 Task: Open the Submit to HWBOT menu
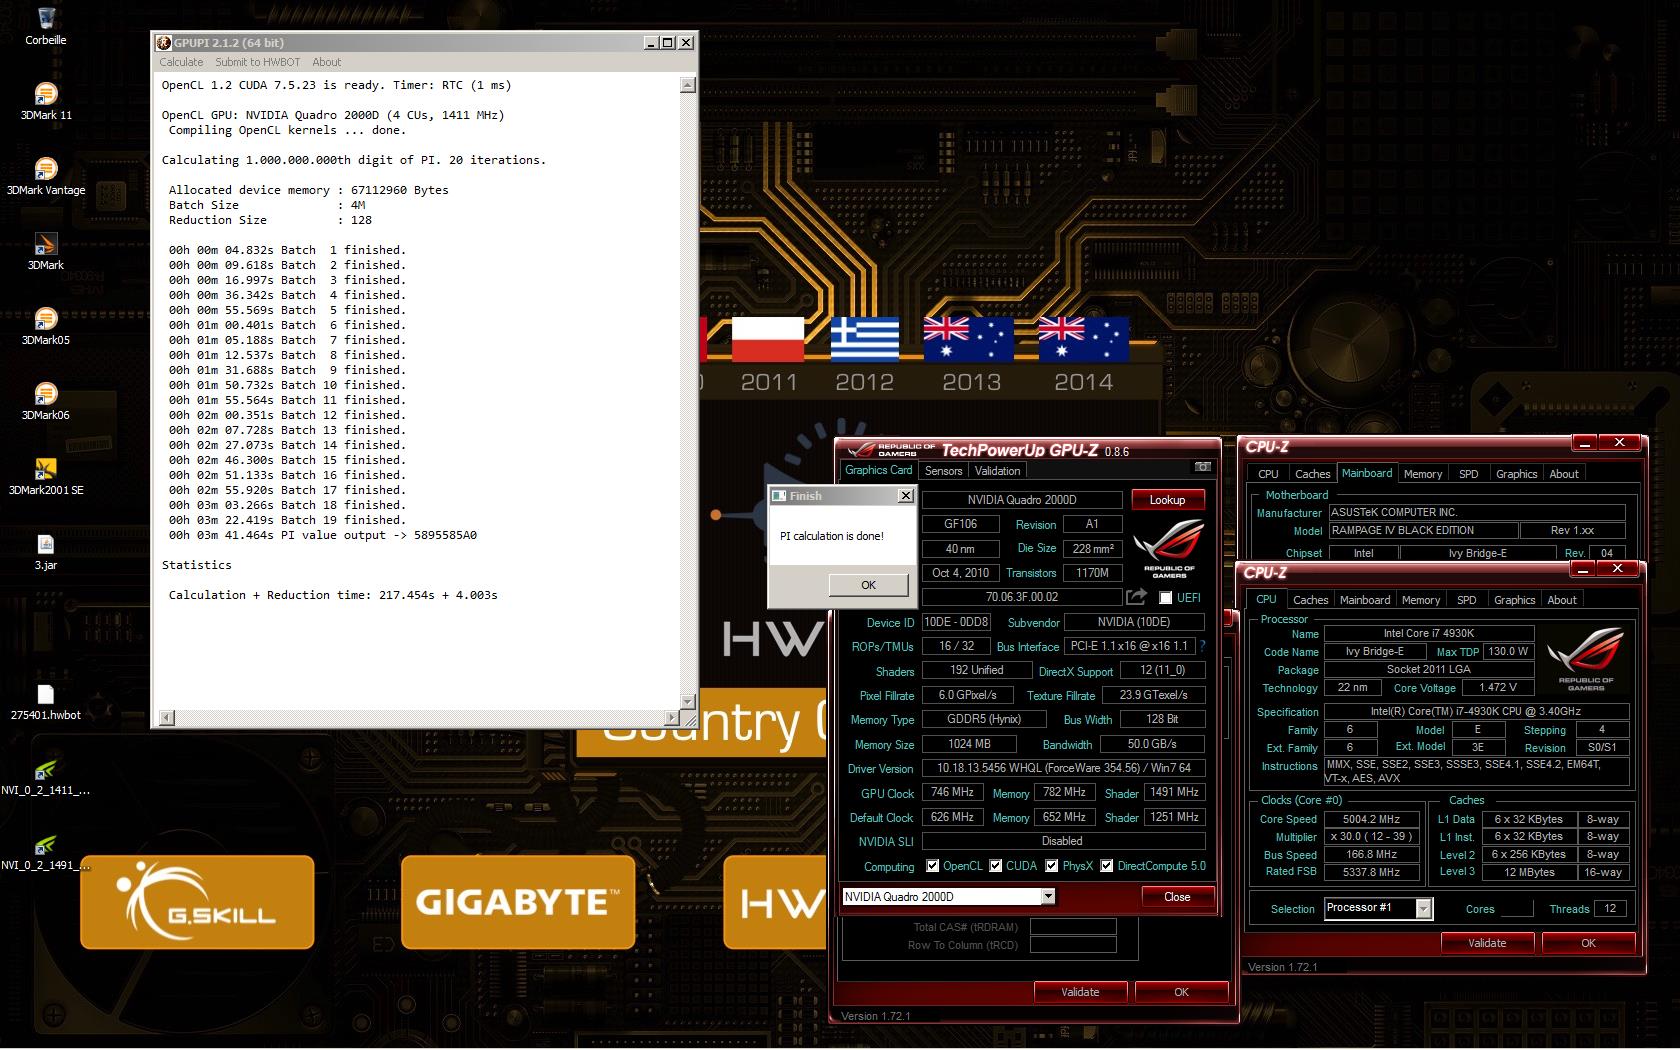(258, 62)
